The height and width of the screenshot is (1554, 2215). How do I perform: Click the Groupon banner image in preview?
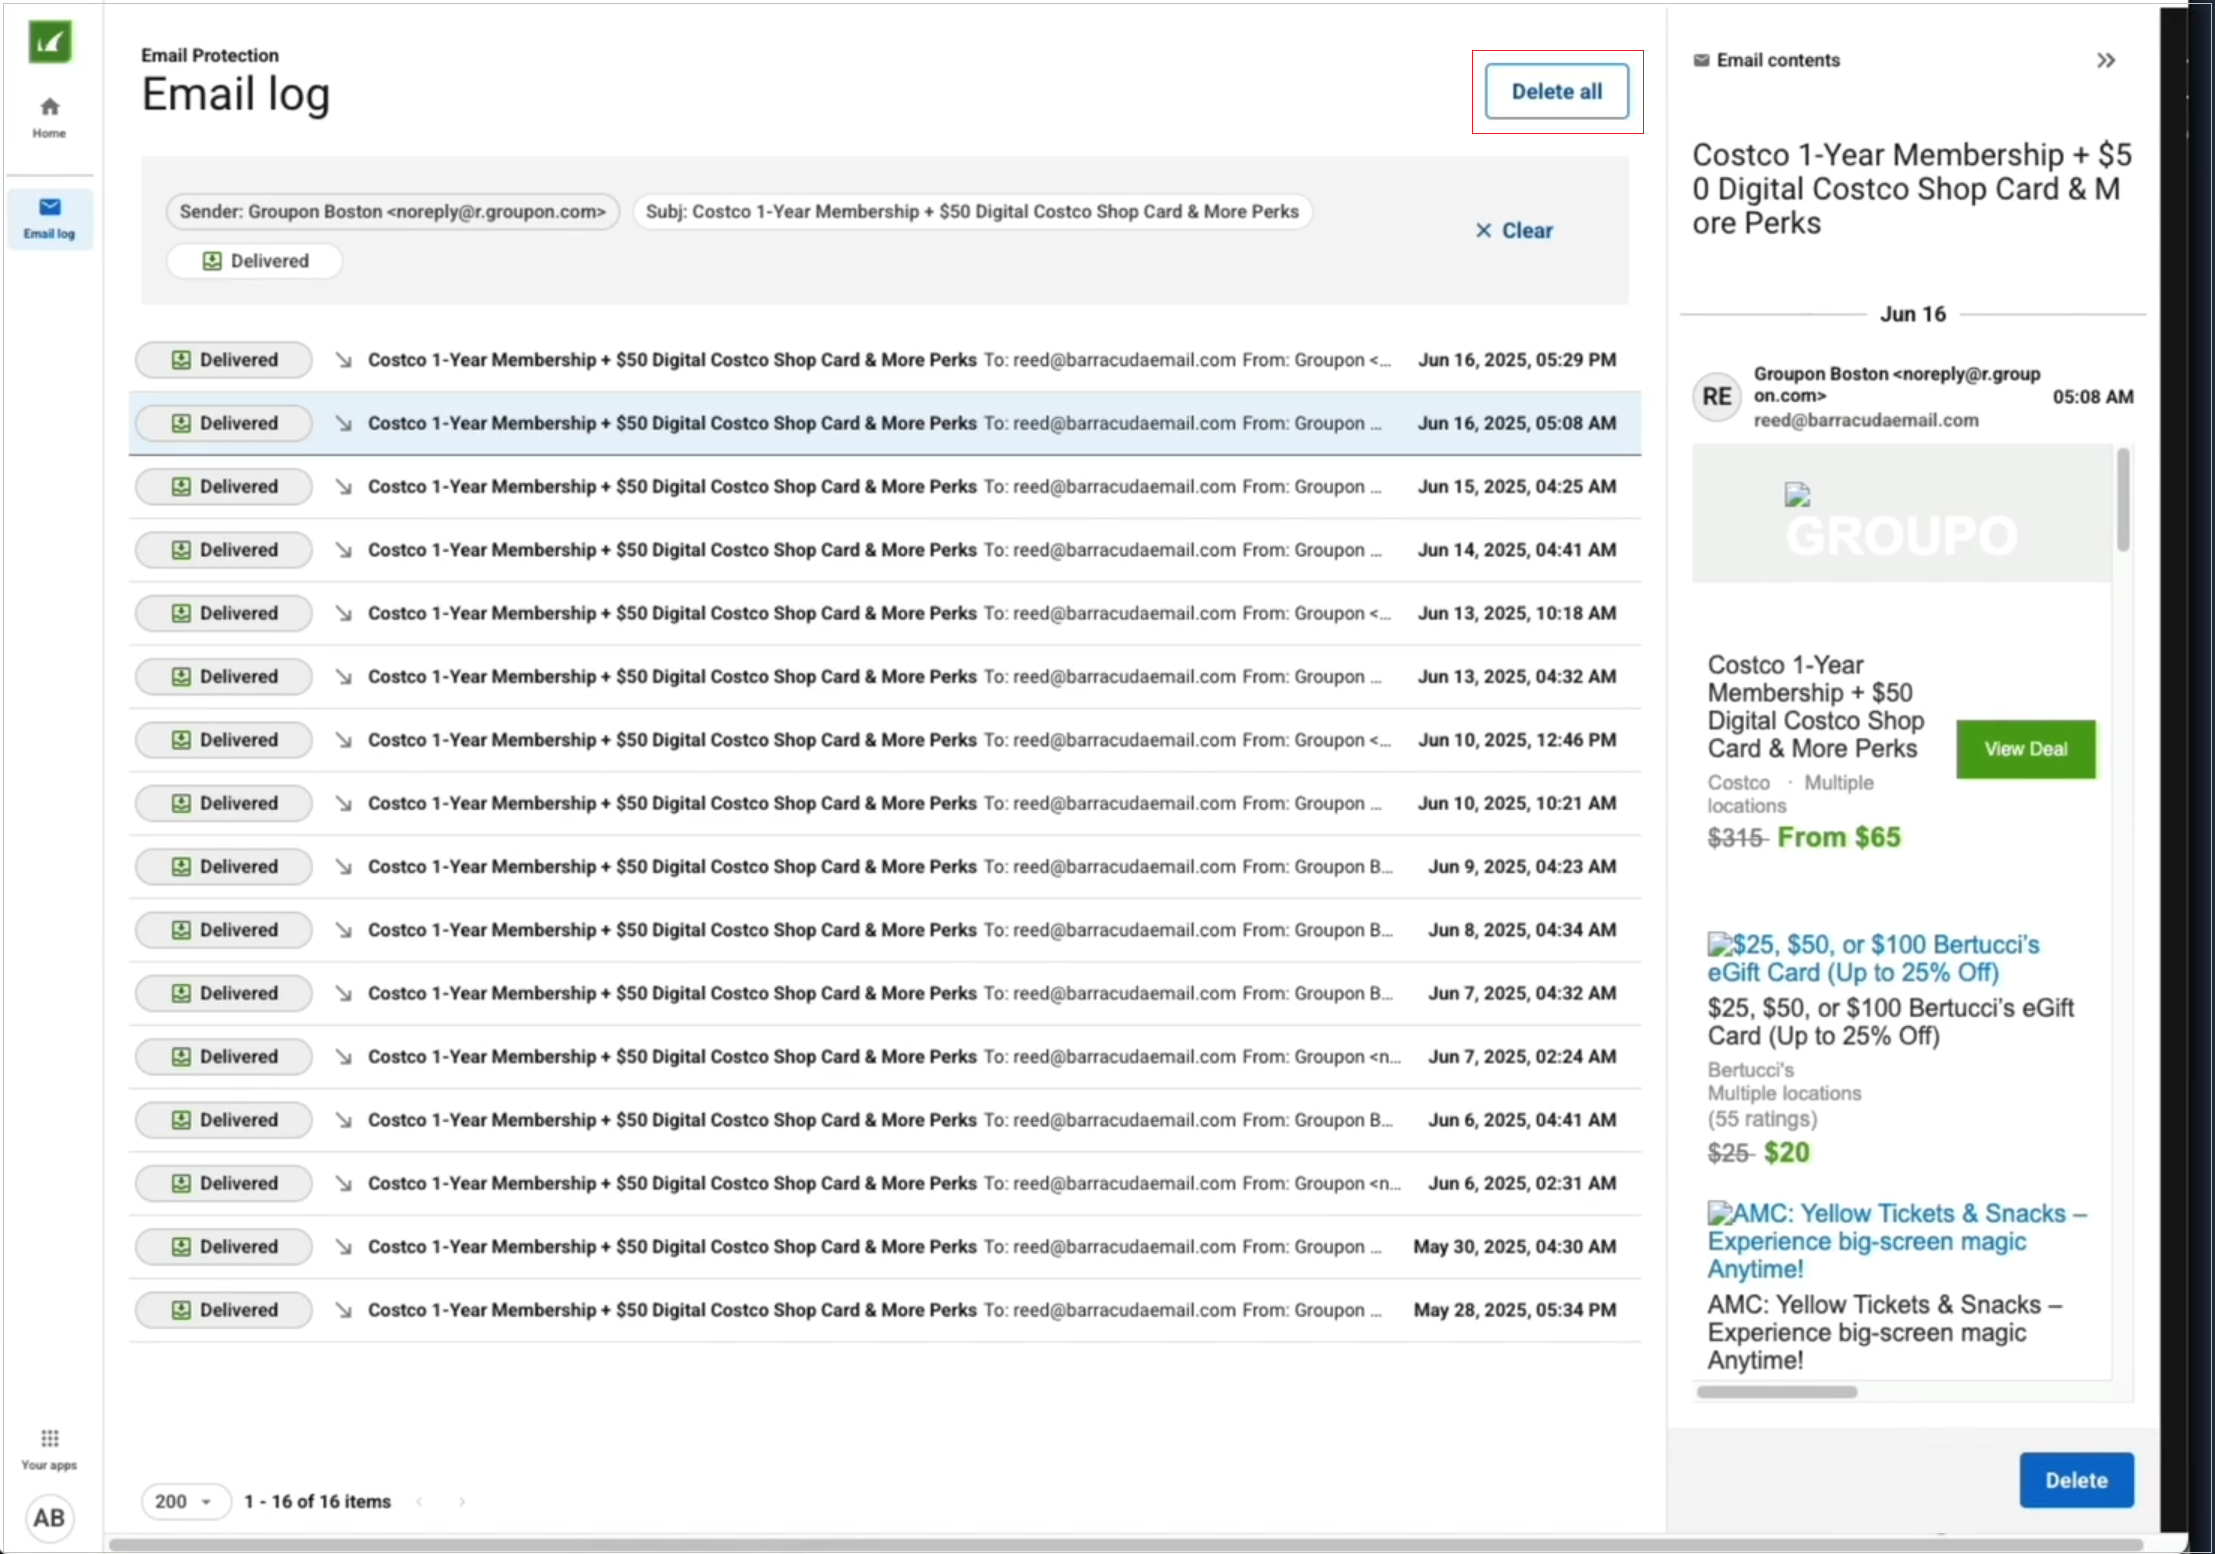(x=1901, y=514)
